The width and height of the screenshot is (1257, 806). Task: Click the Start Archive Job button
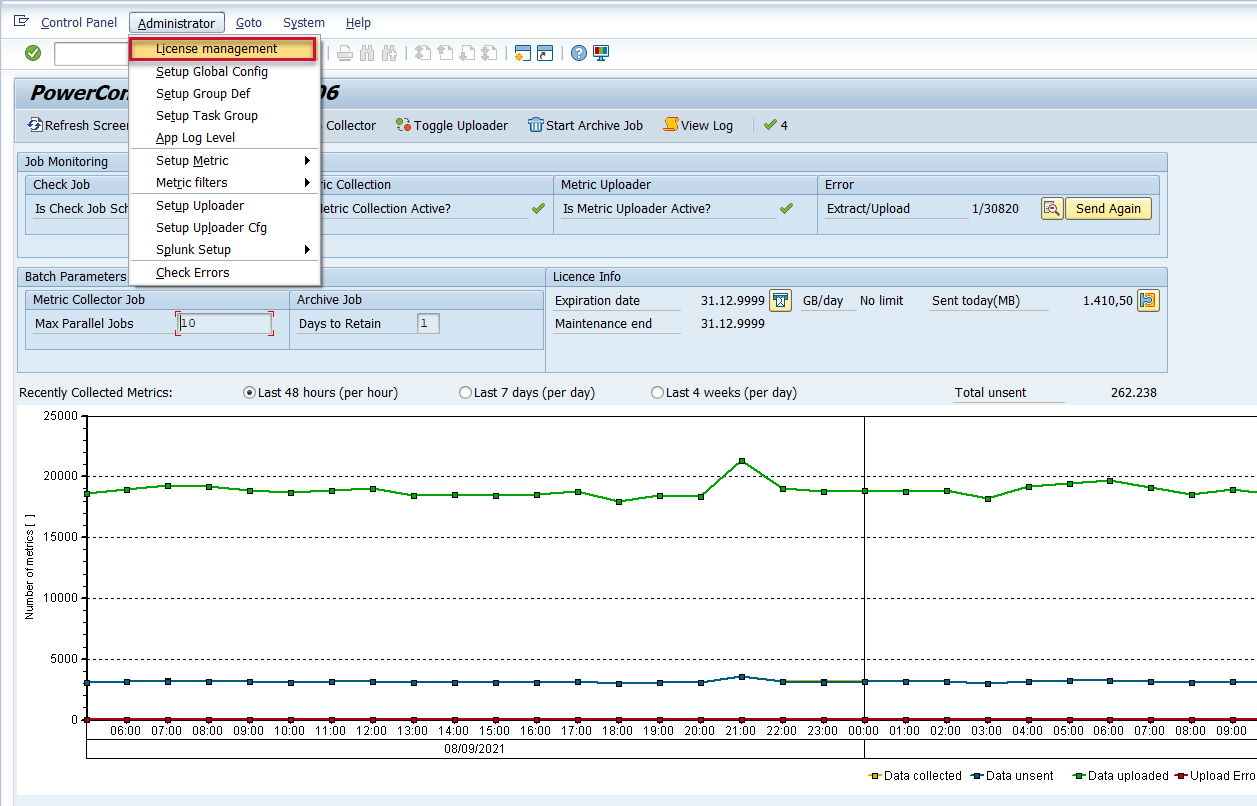585,126
